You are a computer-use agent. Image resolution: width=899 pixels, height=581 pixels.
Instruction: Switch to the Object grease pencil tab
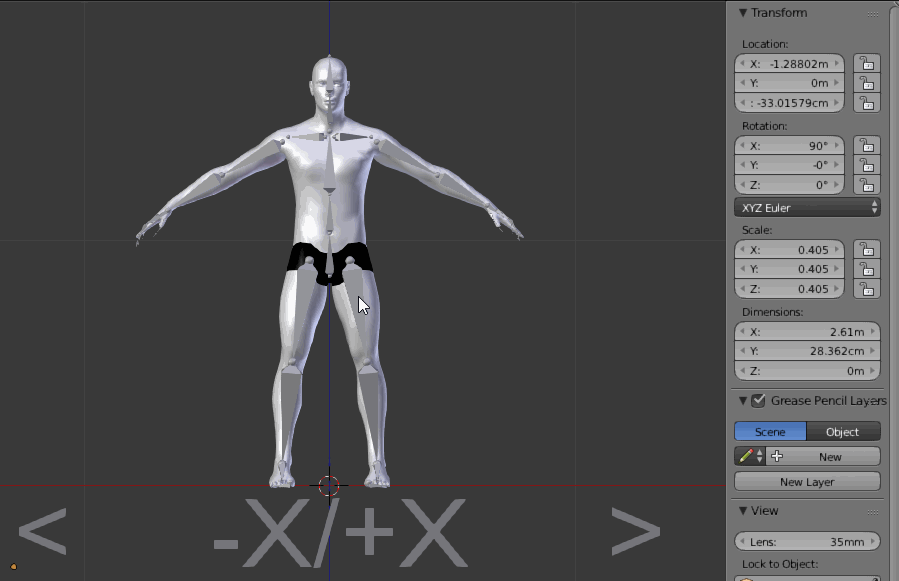[843, 431]
